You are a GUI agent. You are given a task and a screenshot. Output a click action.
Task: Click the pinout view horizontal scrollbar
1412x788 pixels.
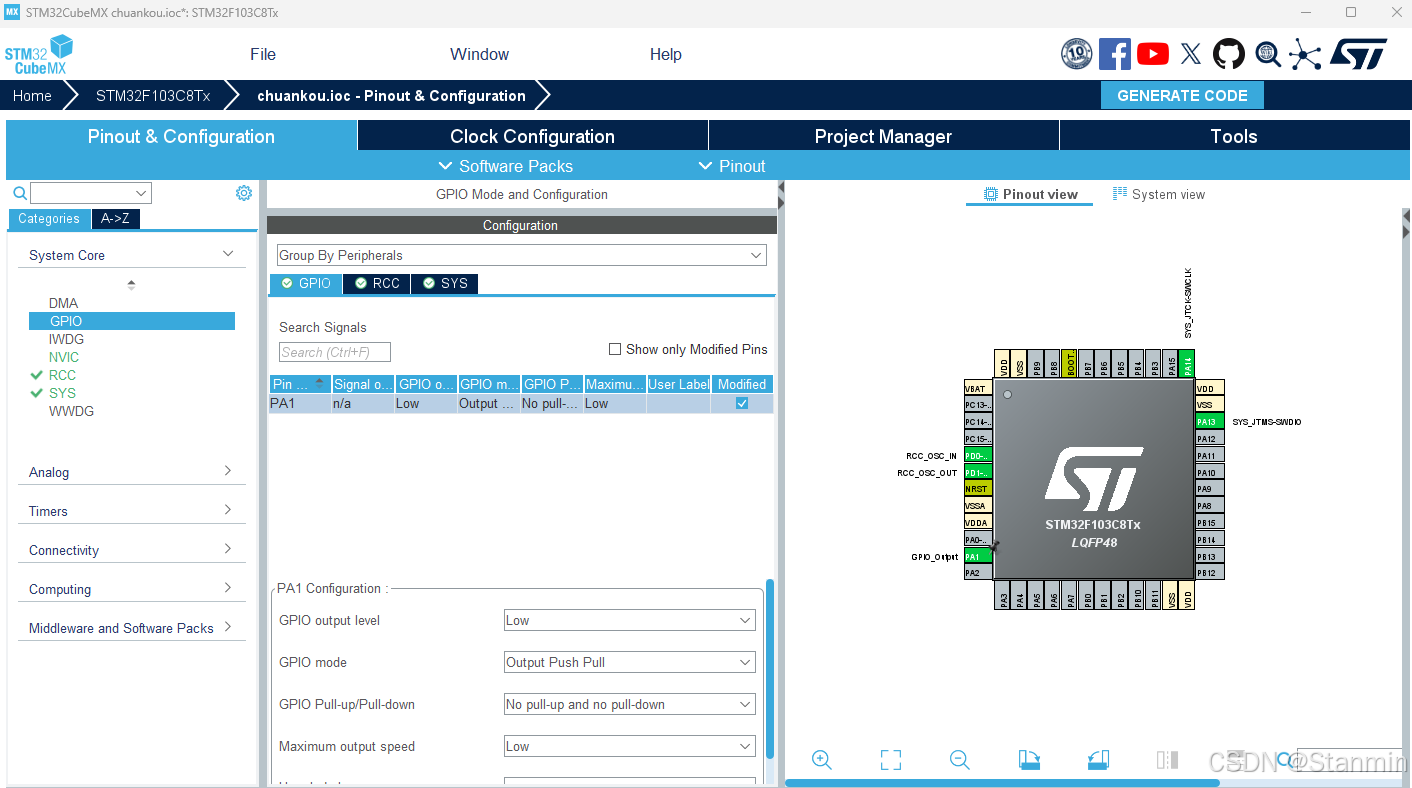1002,783
